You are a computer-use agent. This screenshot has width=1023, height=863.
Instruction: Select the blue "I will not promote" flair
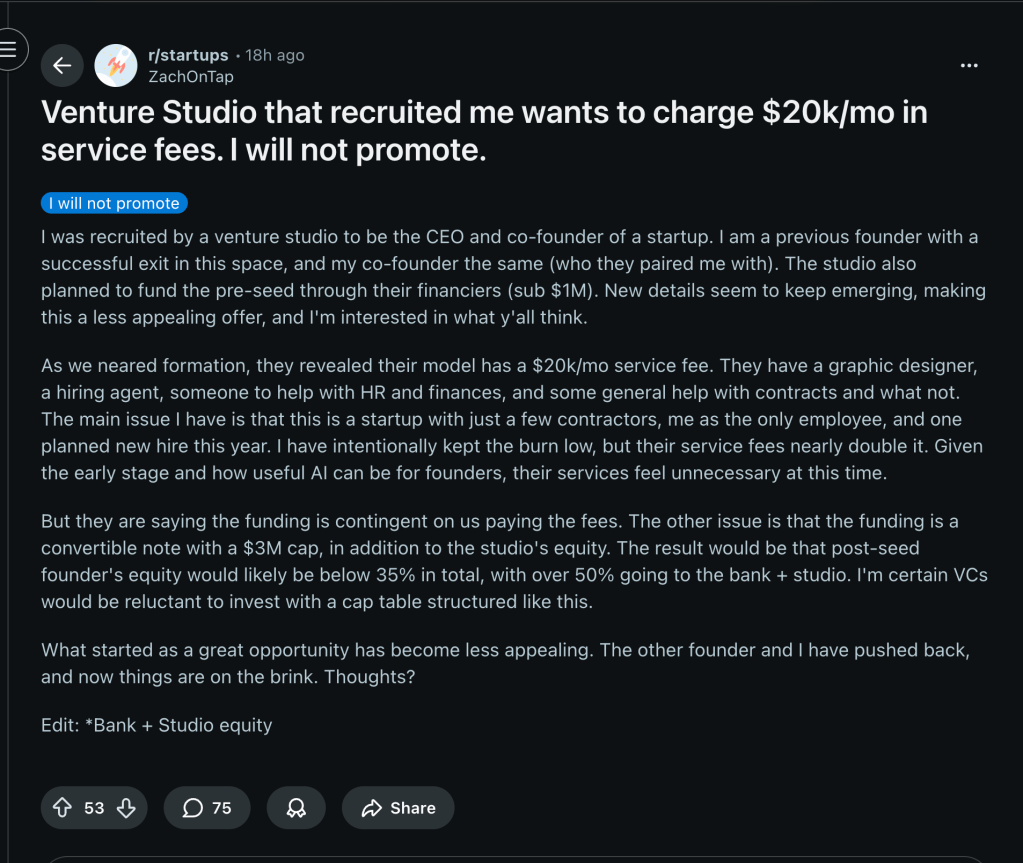(114, 203)
